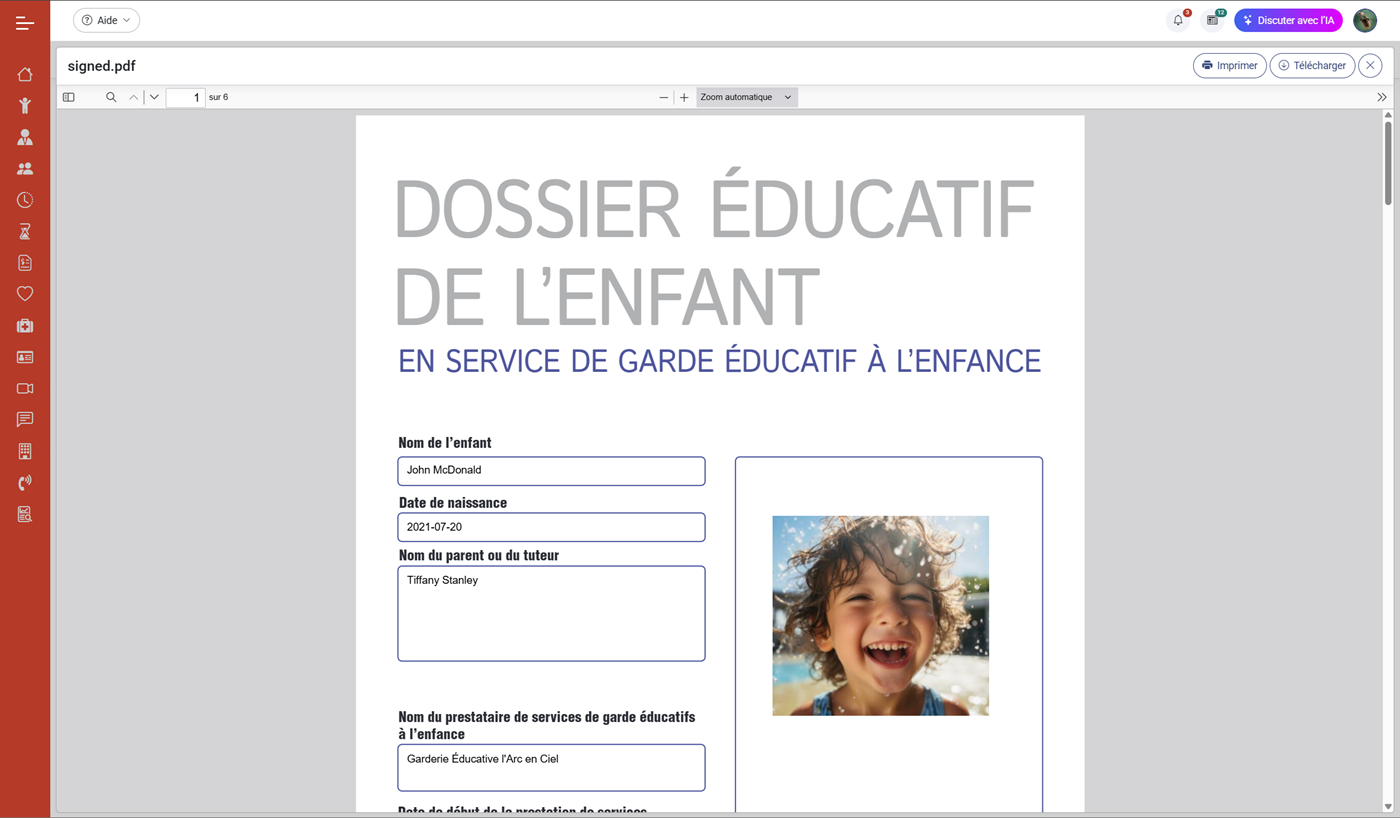
Task: Select the phone call sidebar icon
Action: click(x=24, y=482)
